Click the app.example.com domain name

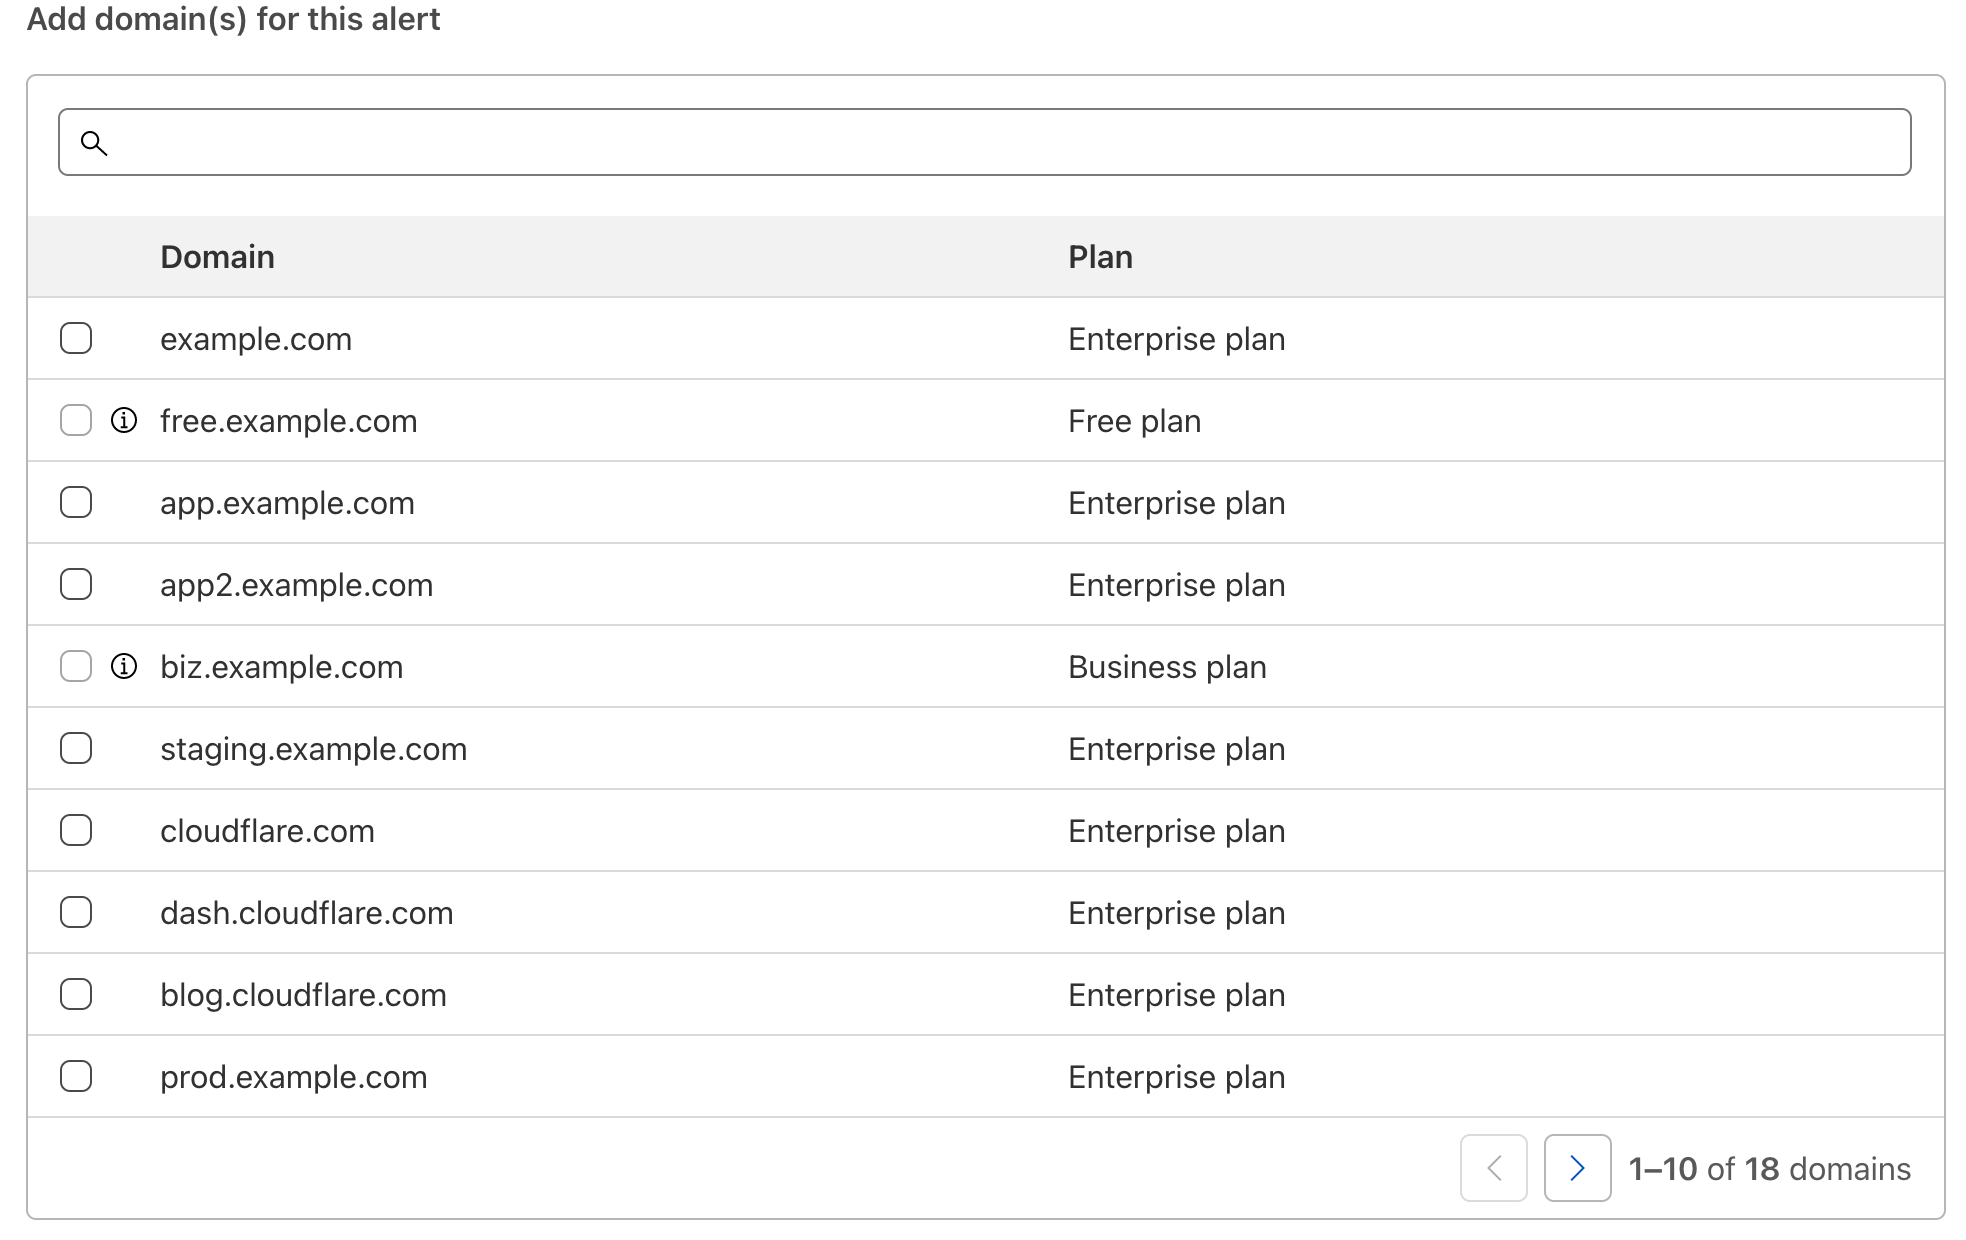[287, 503]
